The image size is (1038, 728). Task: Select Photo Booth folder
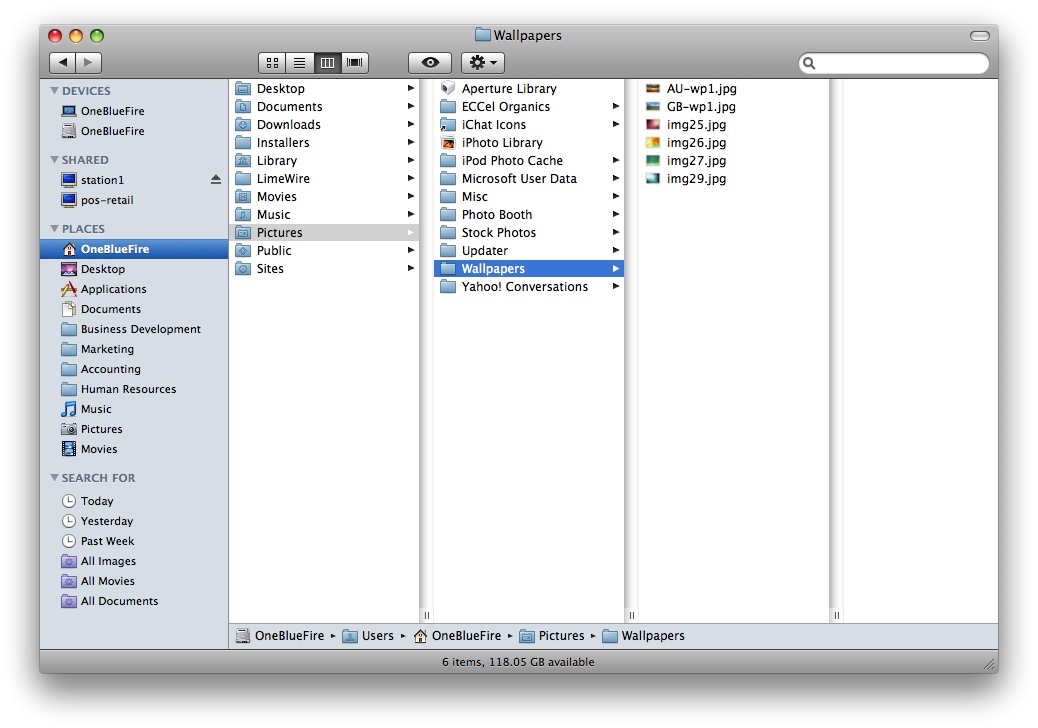tap(529, 214)
